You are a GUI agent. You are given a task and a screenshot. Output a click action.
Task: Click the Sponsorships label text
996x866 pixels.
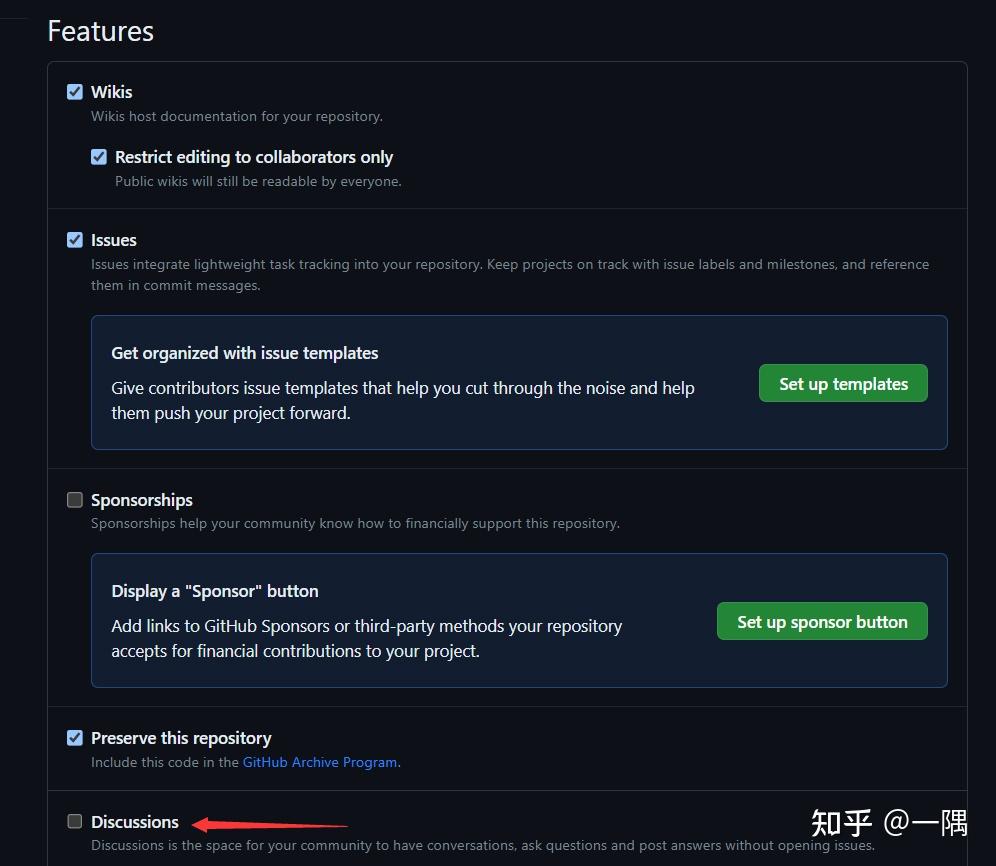[142, 500]
